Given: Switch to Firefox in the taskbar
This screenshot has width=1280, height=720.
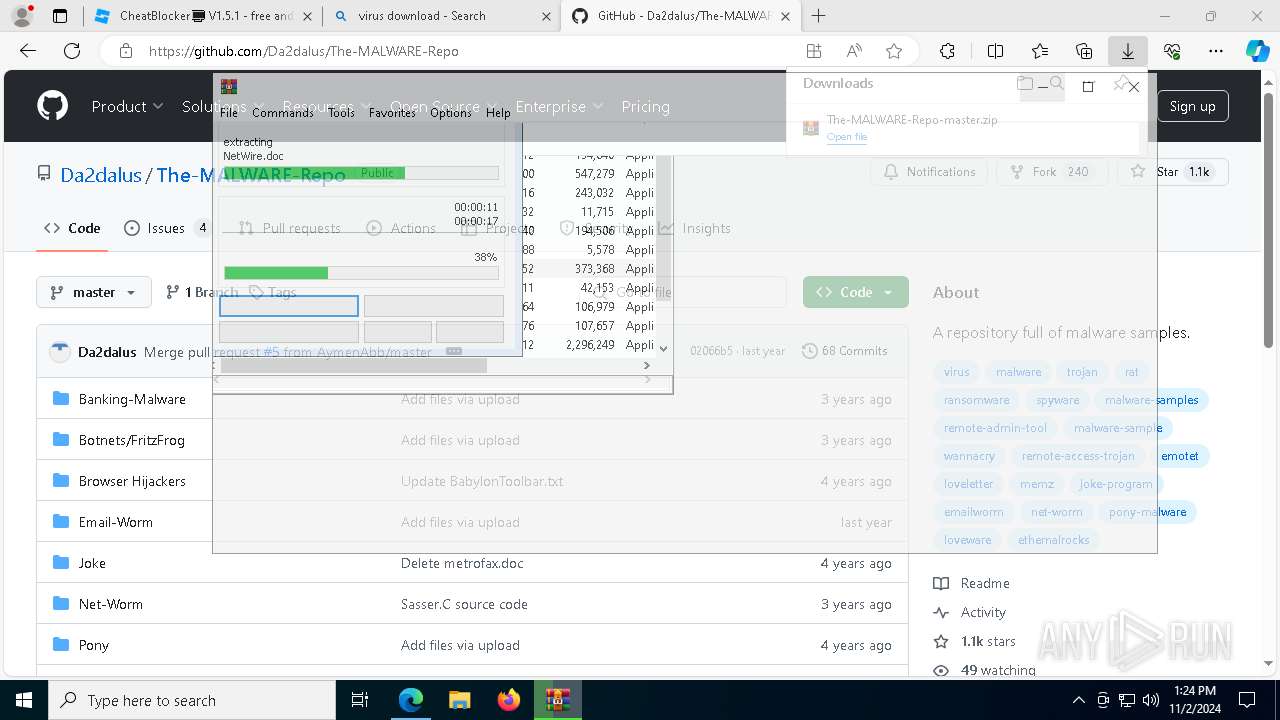Looking at the screenshot, I should coord(509,700).
